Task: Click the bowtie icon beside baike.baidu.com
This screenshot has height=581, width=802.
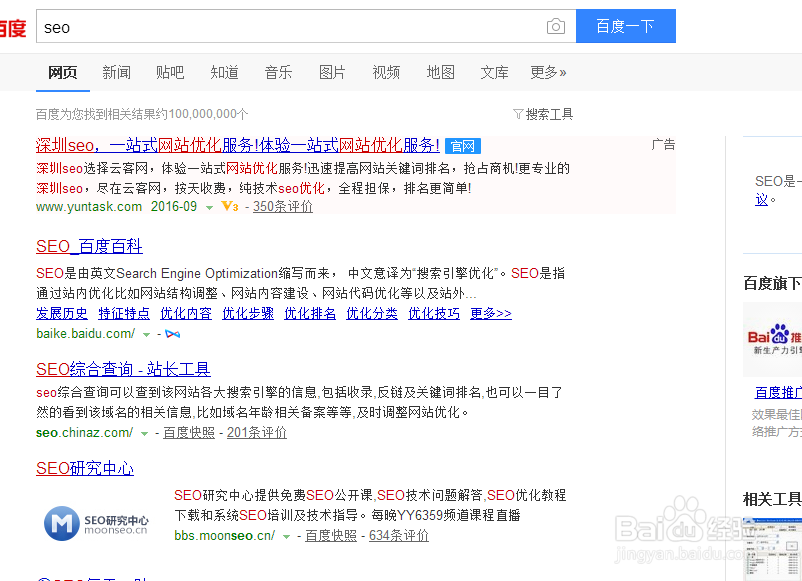Action: point(172,334)
